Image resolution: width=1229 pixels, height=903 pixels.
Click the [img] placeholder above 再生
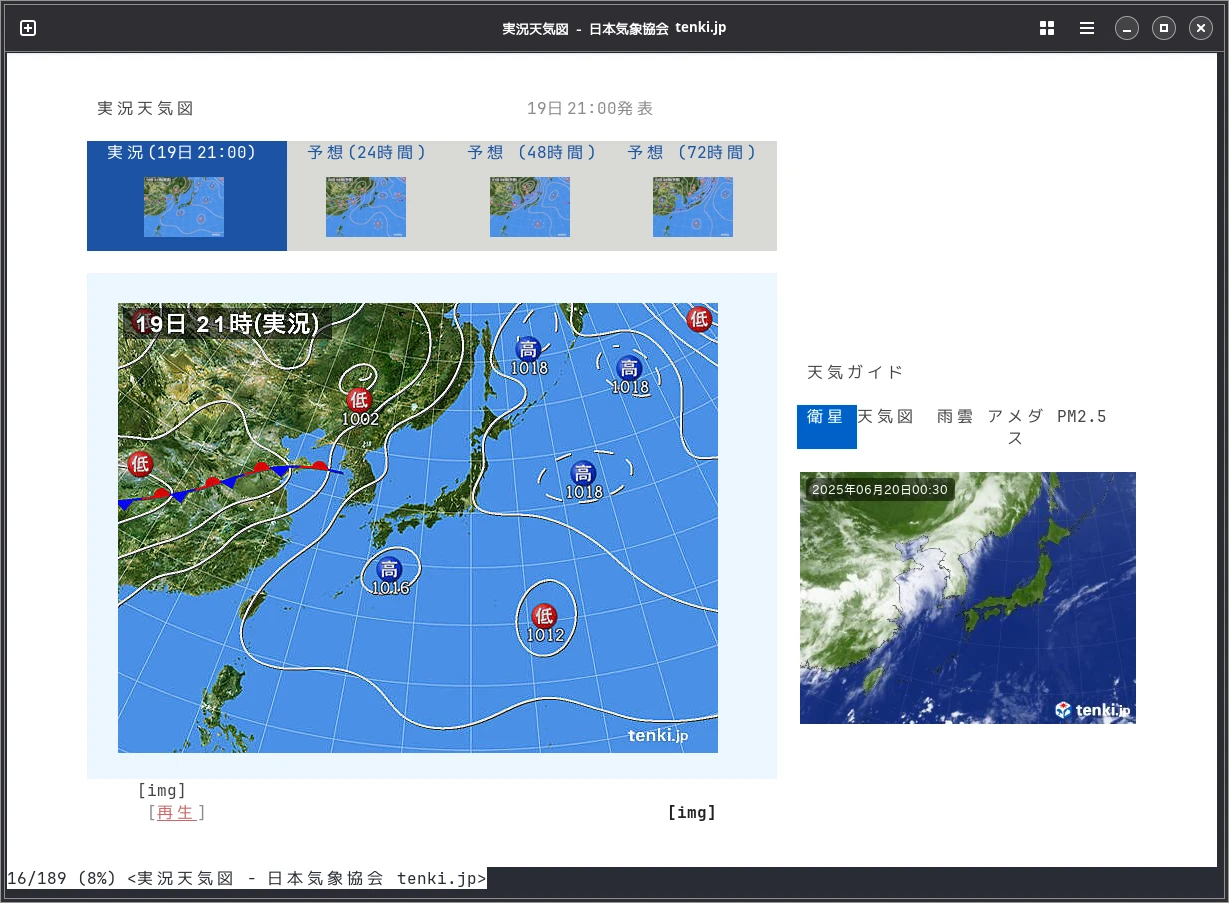click(x=162, y=791)
